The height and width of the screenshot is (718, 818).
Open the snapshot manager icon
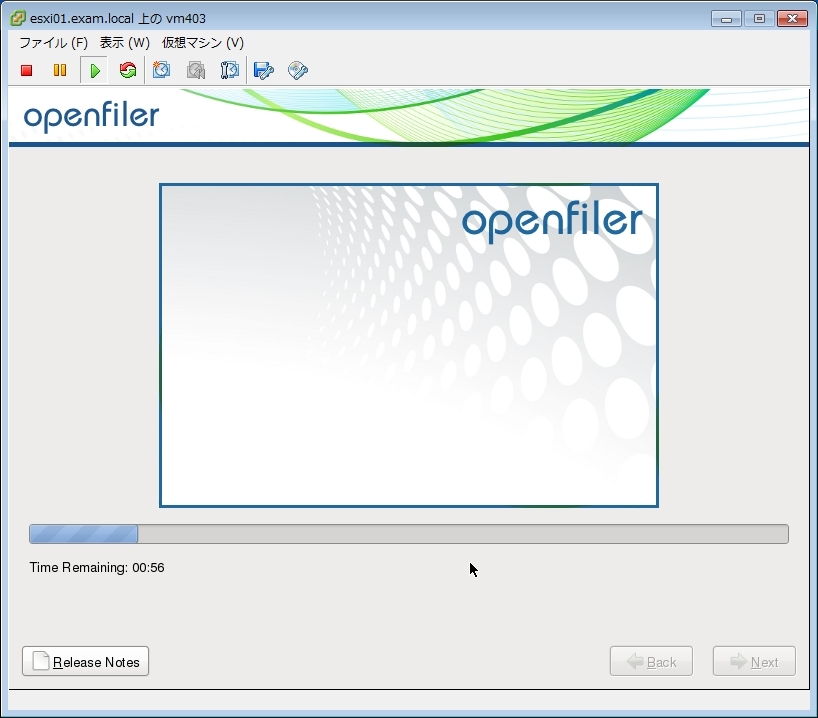pos(229,70)
